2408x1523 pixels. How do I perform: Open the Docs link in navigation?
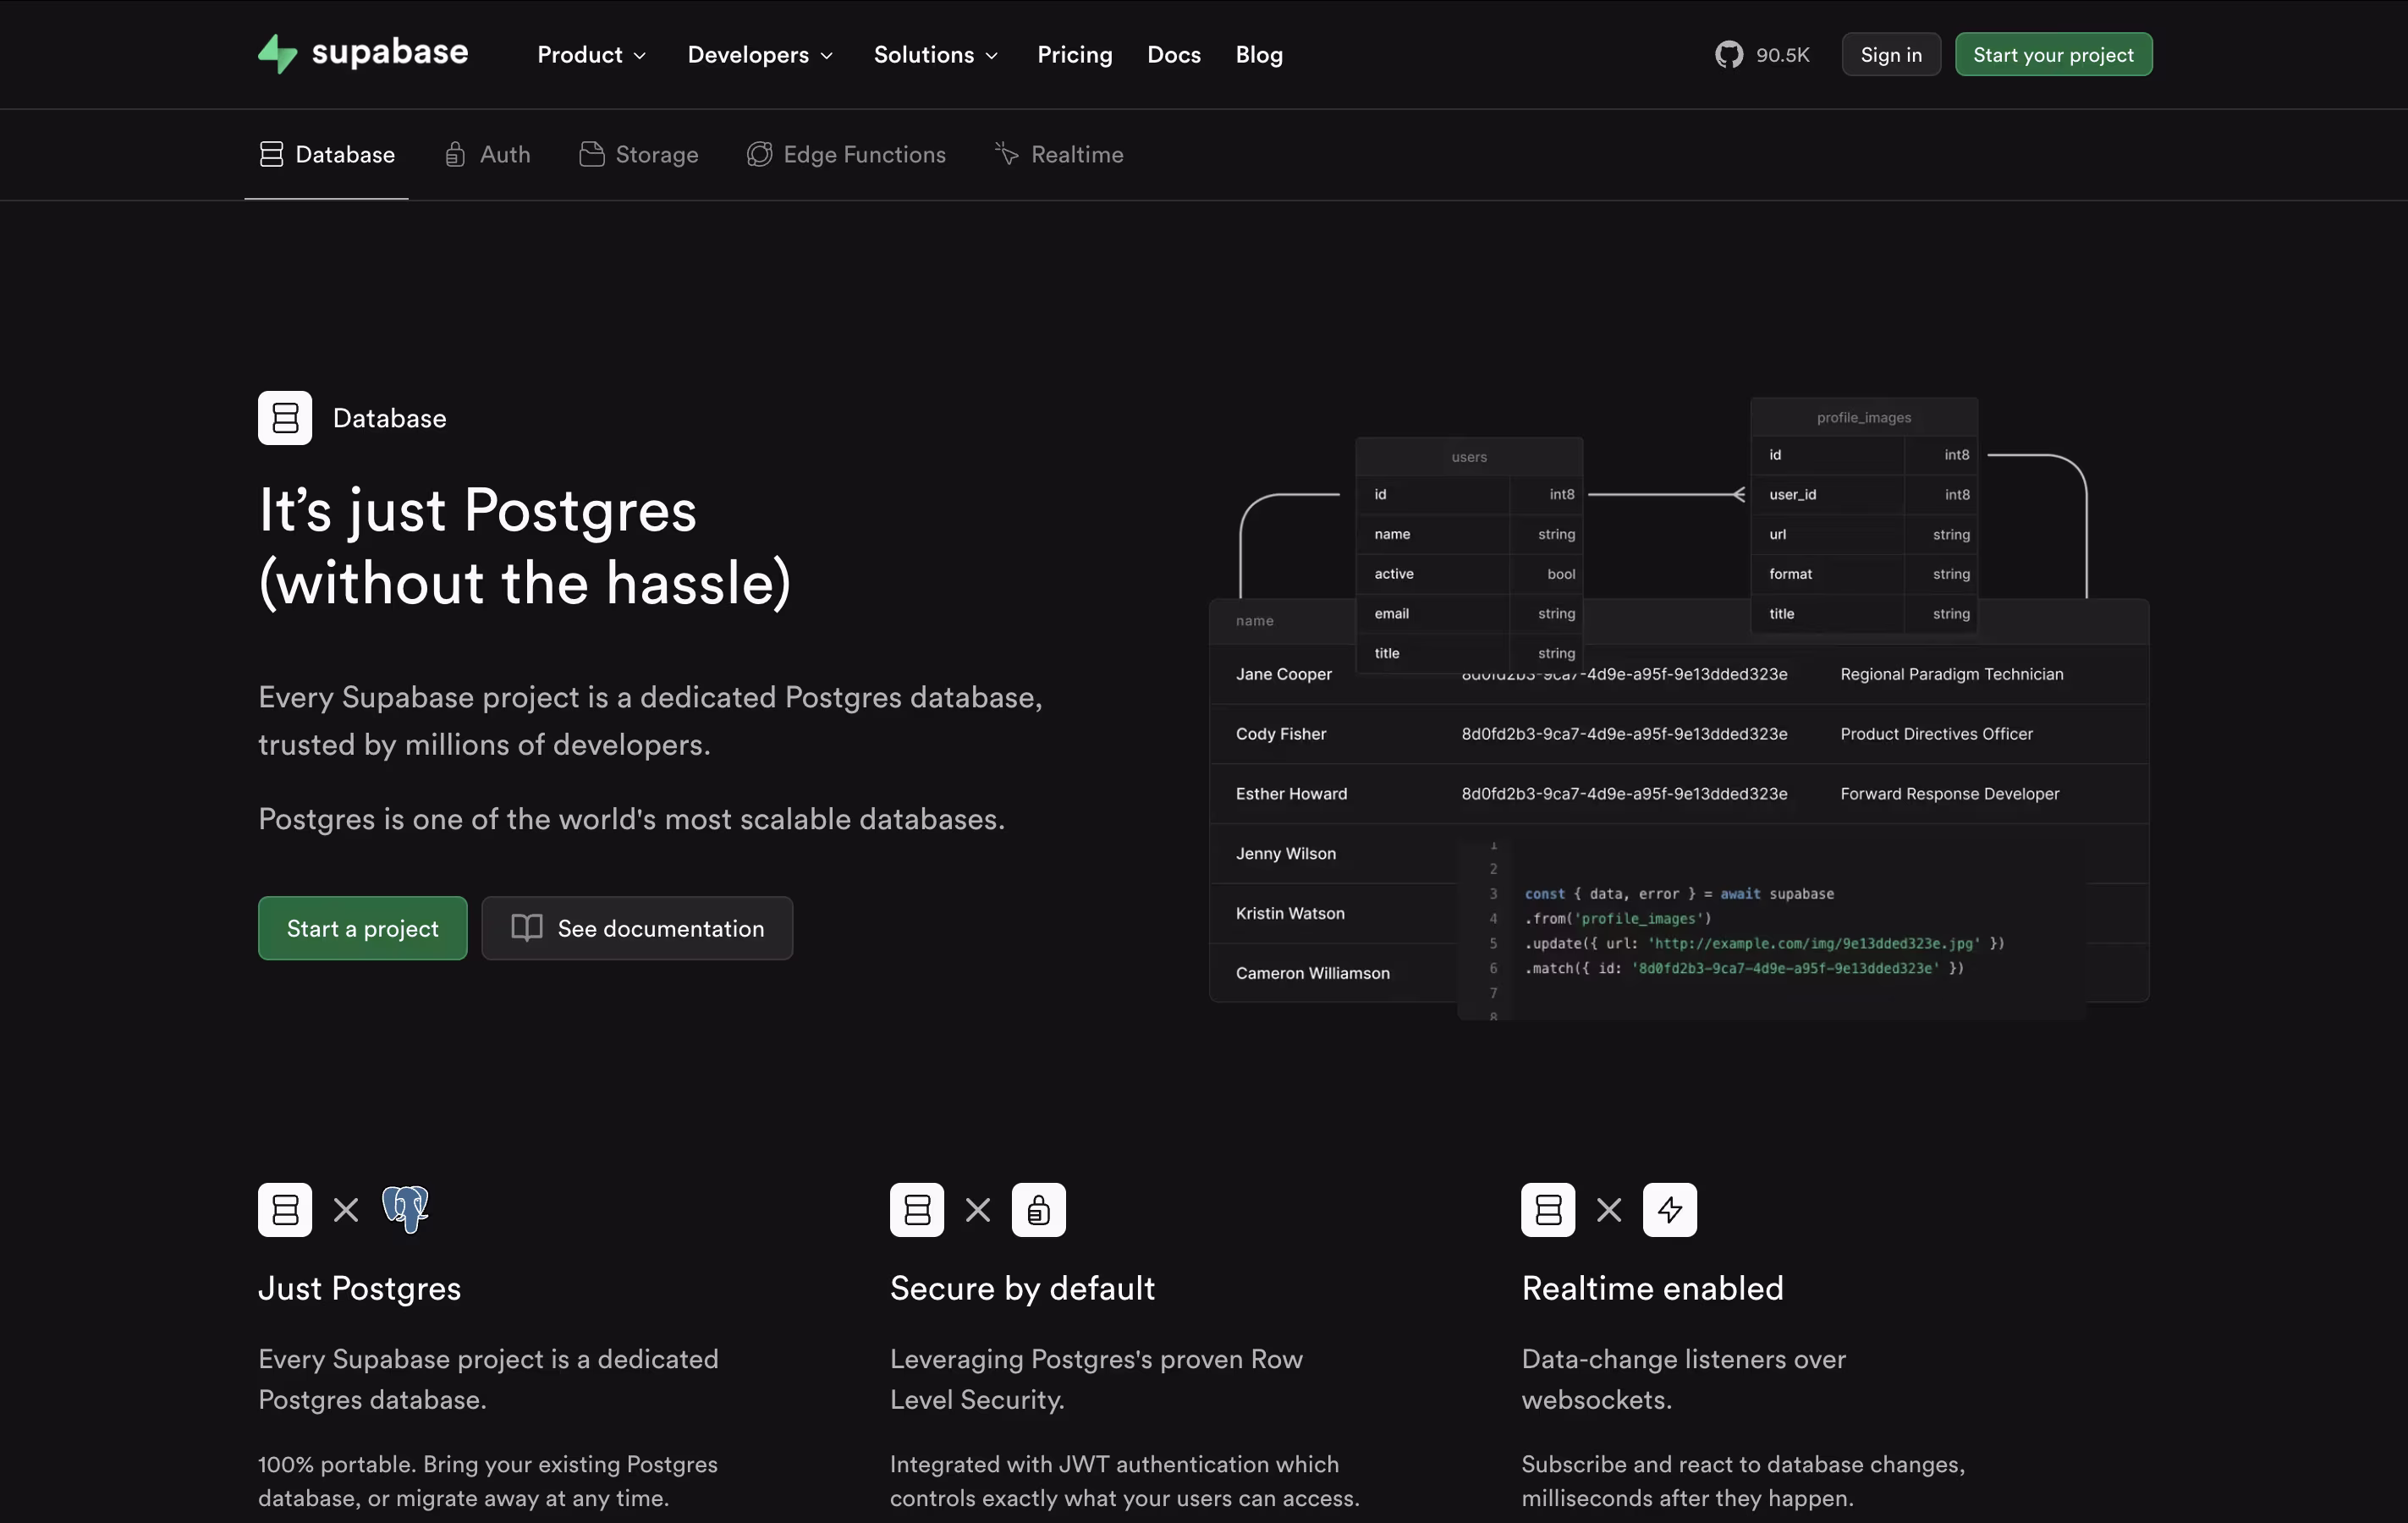click(1174, 55)
